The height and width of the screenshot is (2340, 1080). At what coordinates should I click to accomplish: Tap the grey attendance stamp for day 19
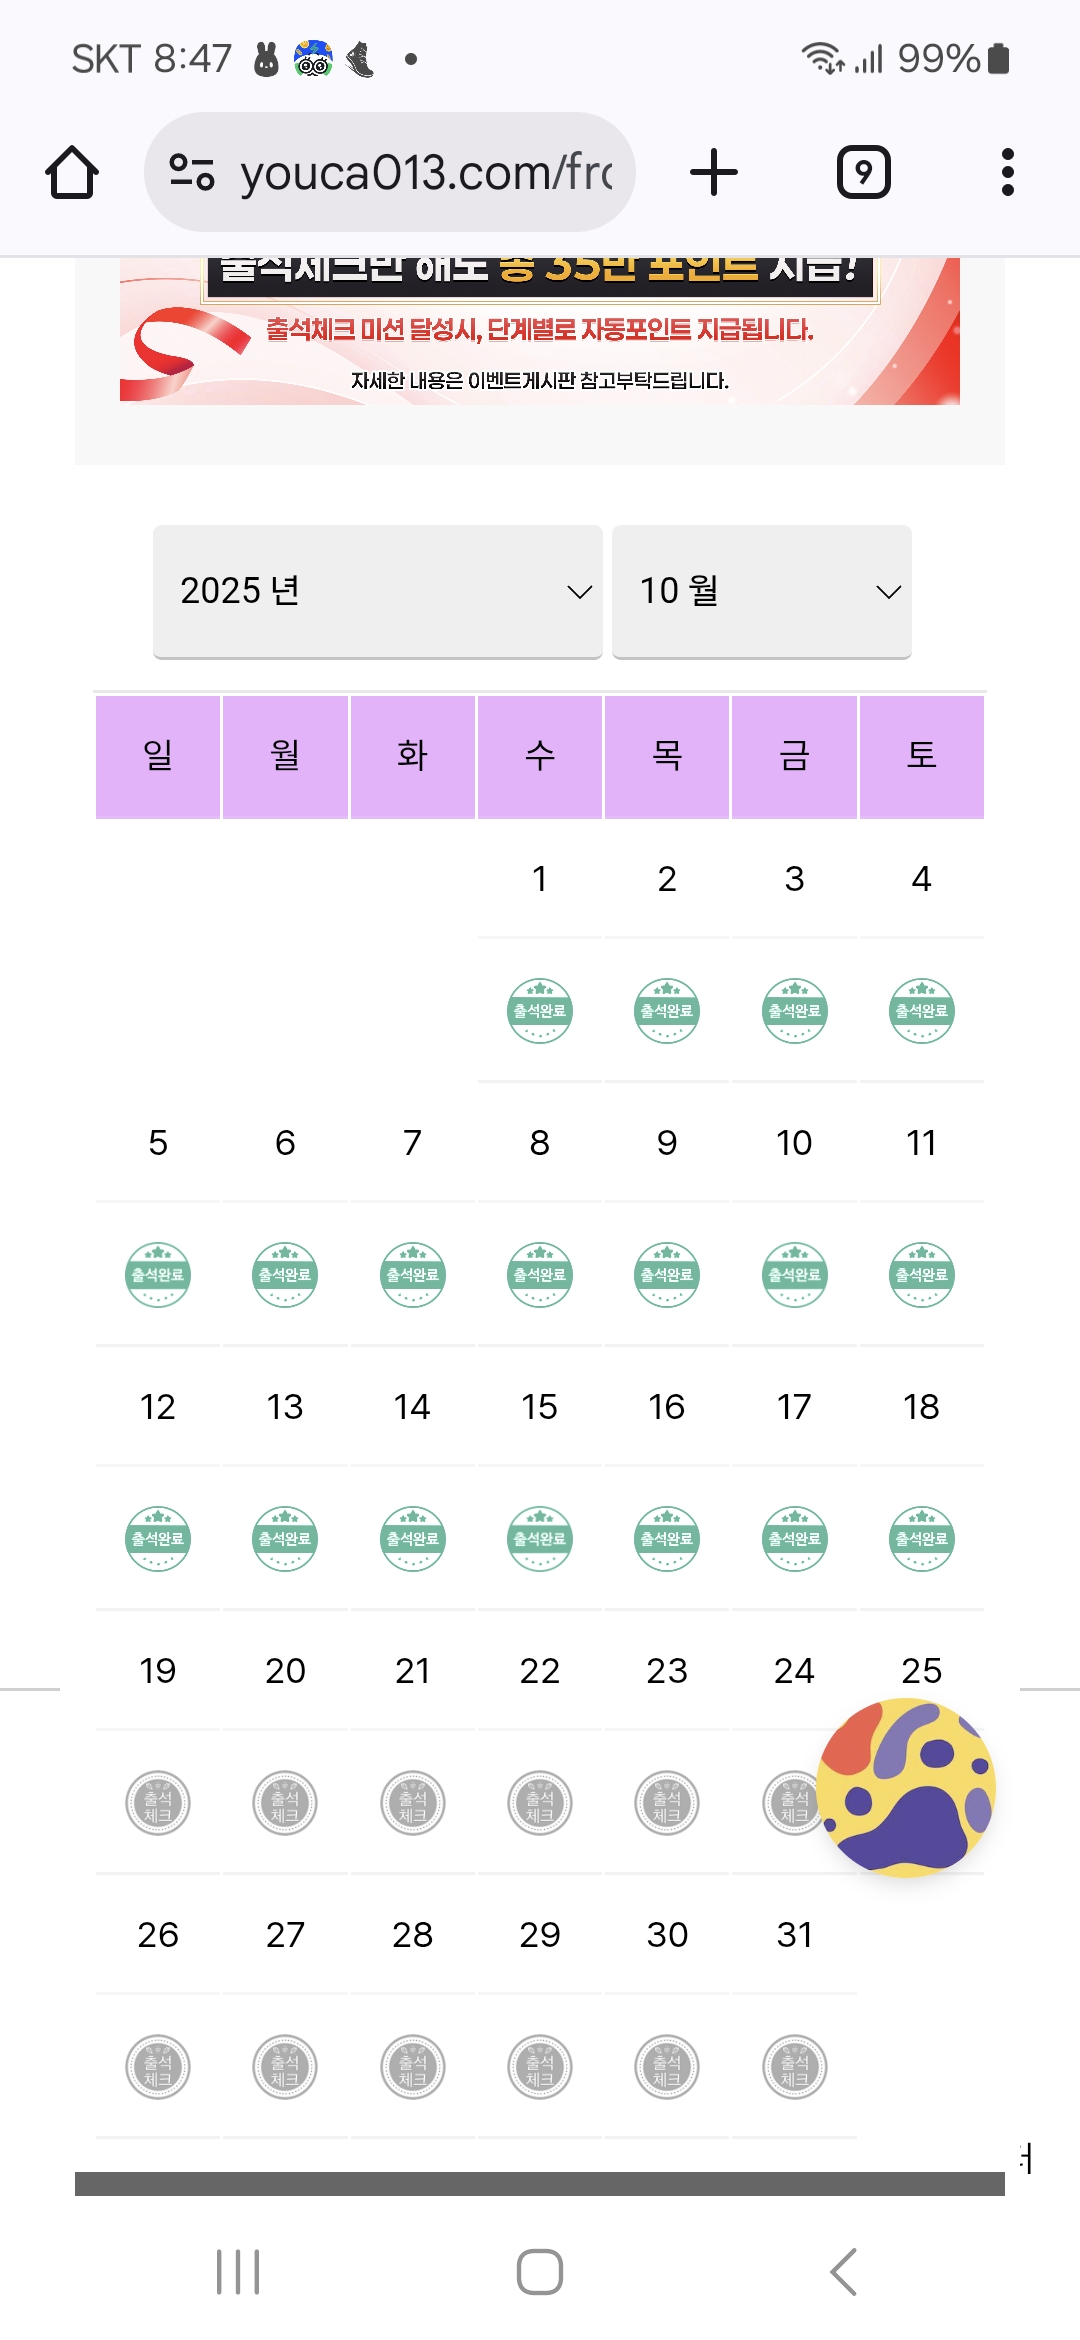tap(158, 1803)
